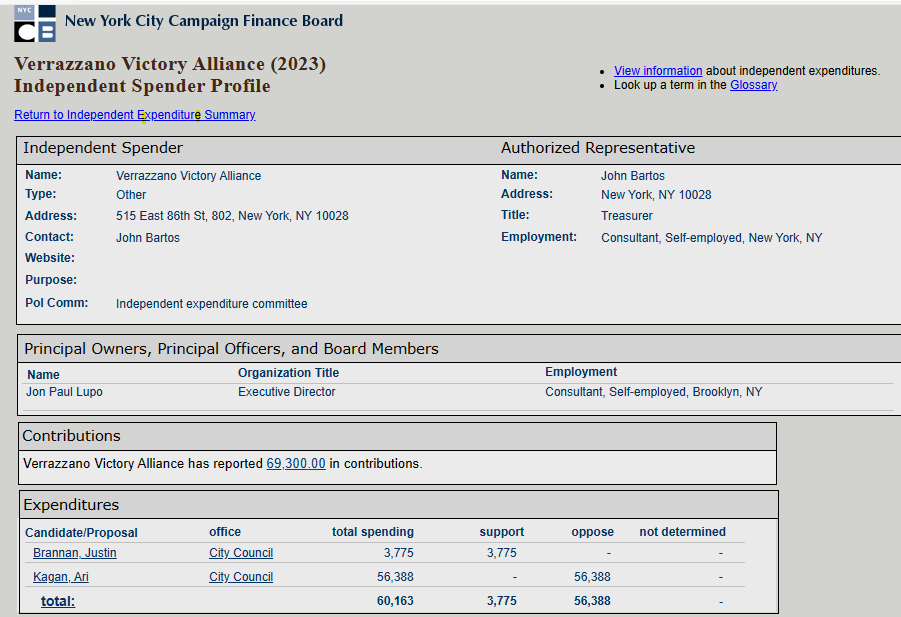Click the Organization Title column header

(288, 373)
